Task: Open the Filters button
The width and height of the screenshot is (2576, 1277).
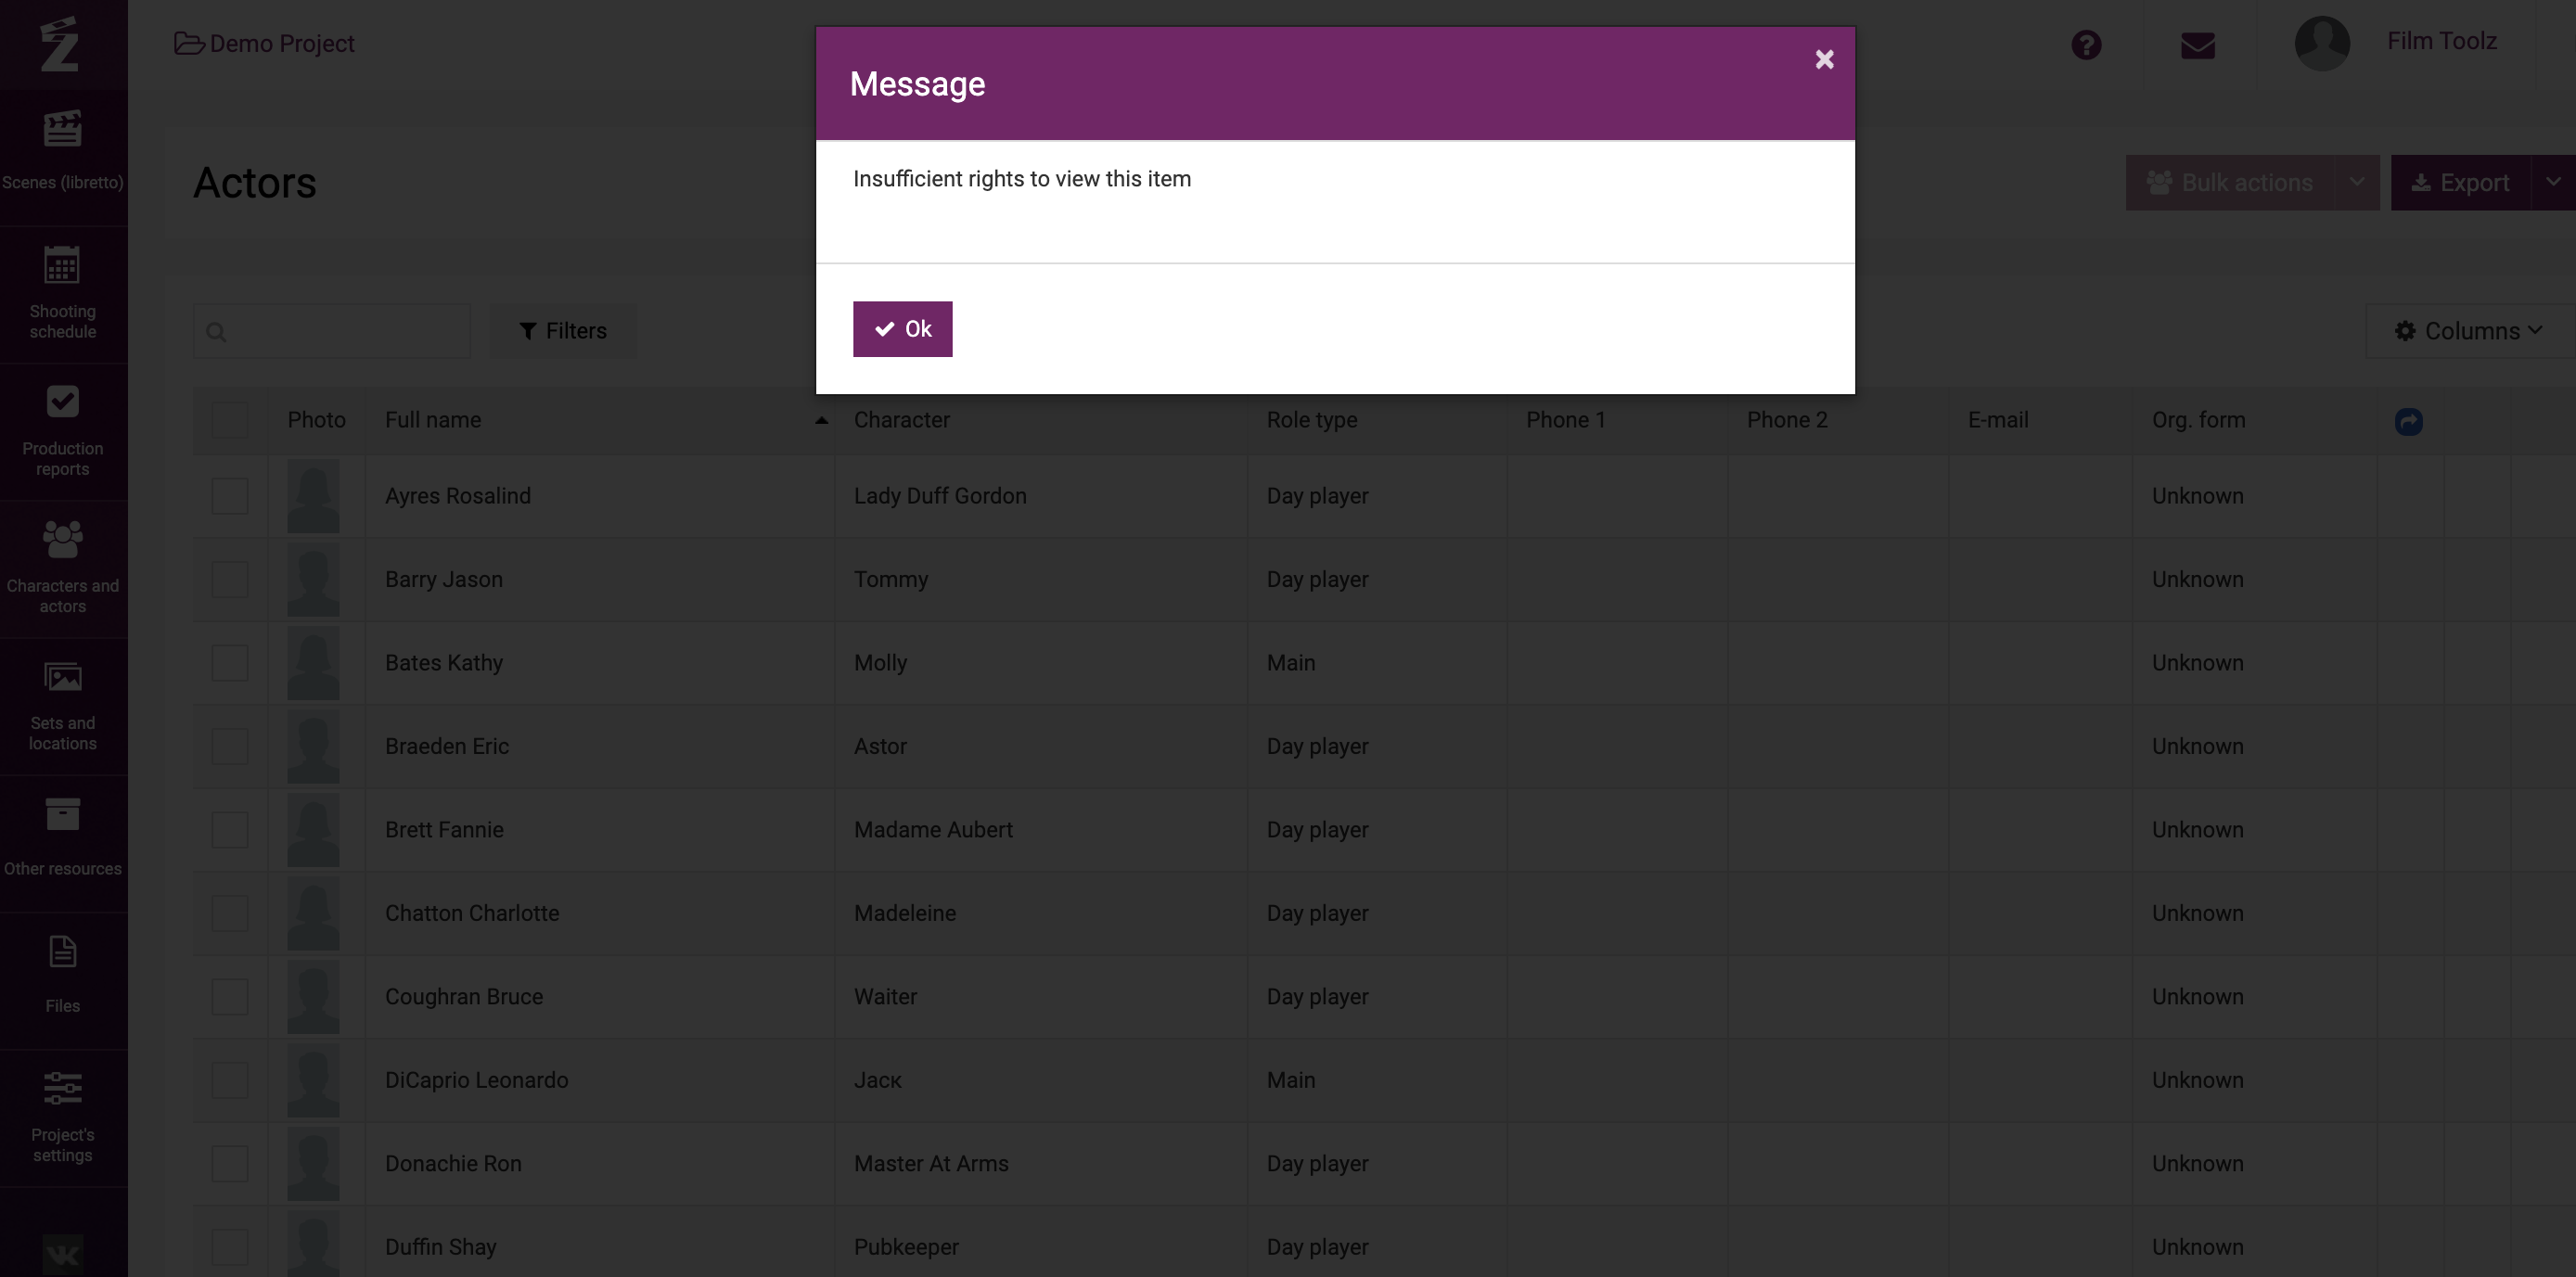Action: 563,331
